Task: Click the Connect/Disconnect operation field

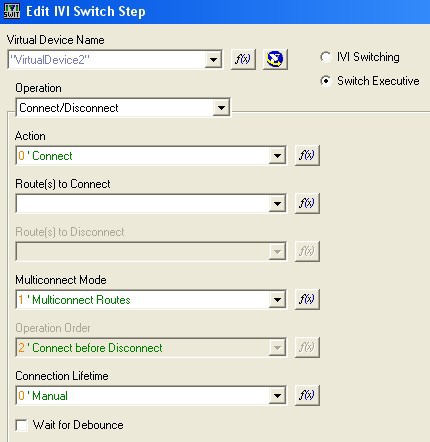Action: [x=115, y=108]
